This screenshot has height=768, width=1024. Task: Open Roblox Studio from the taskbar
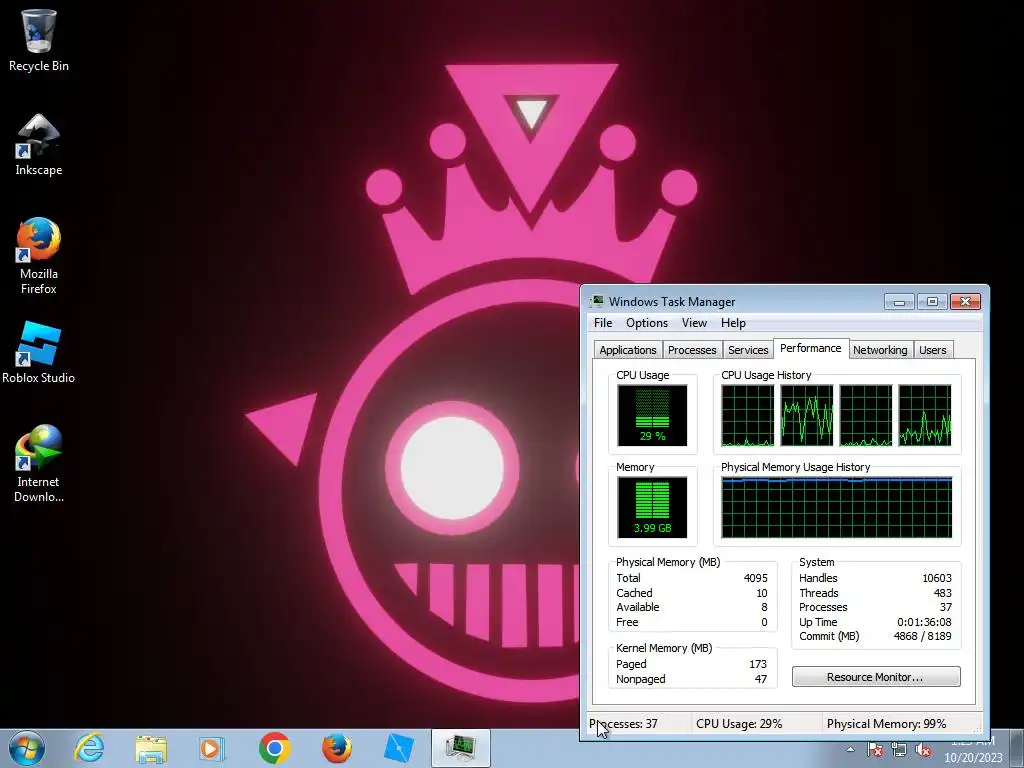[398, 748]
